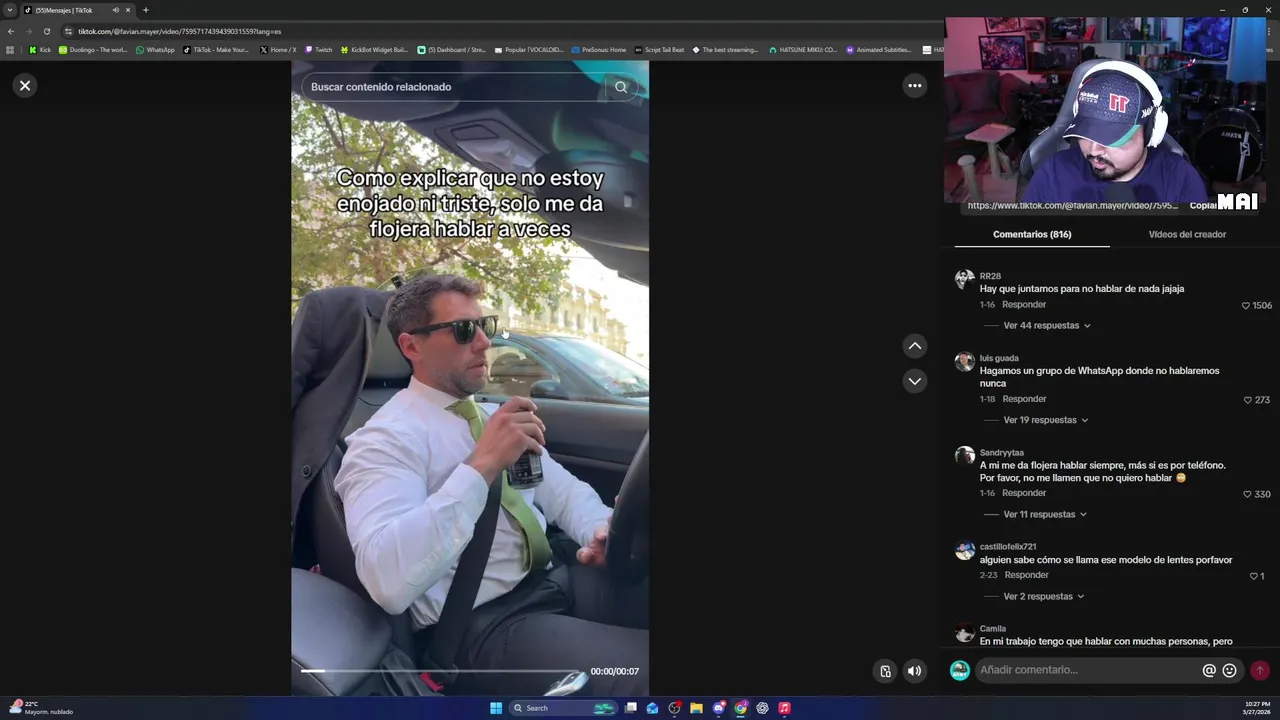Mute the video with the speaker icon
Image resolution: width=1280 pixels, height=720 pixels.
(914, 671)
